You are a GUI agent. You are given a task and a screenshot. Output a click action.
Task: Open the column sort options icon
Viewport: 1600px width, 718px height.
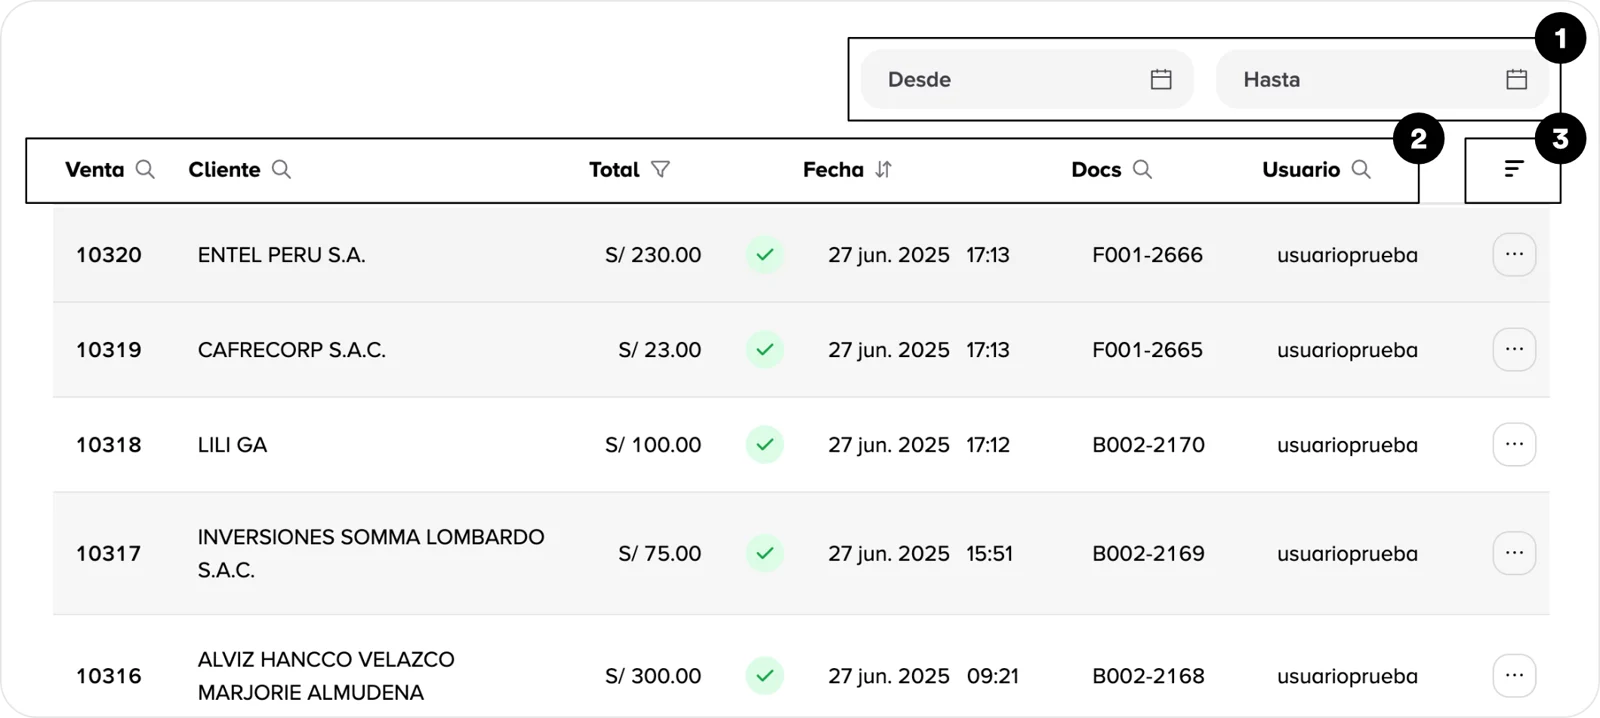(x=1514, y=169)
